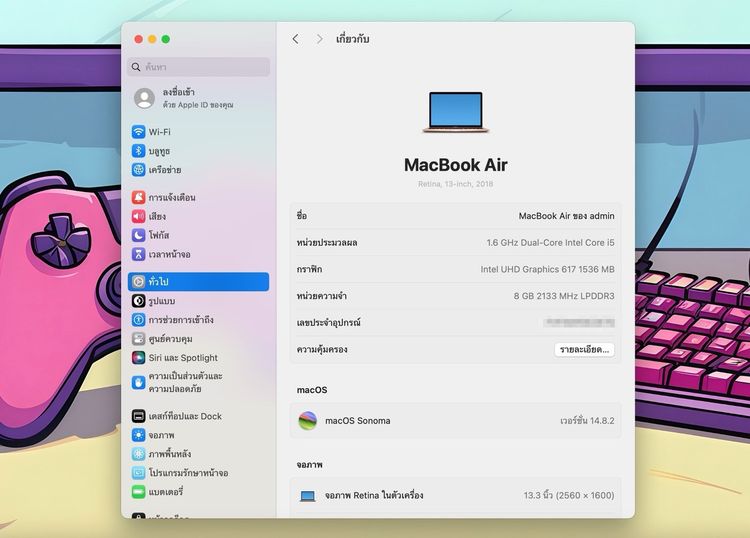This screenshot has height=538, width=750.
Task: Go back with the left chevron
Action: (296, 39)
